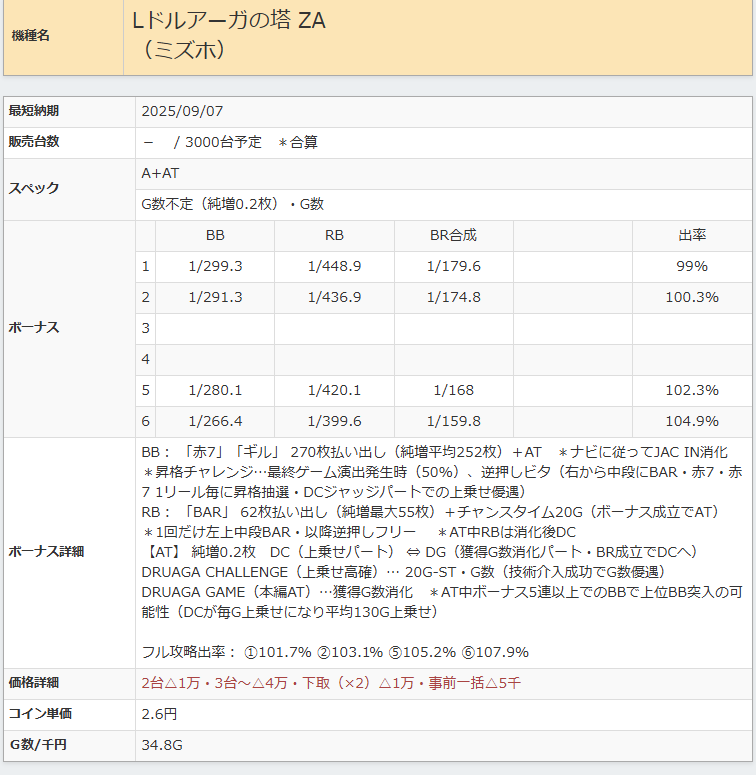Select RB value 1/436.9
This screenshot has width=756, height=775.
[x=335, y=298]
